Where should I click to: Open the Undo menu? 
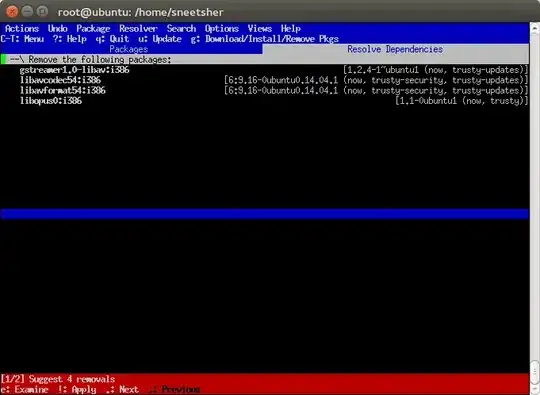pos(58,29)
